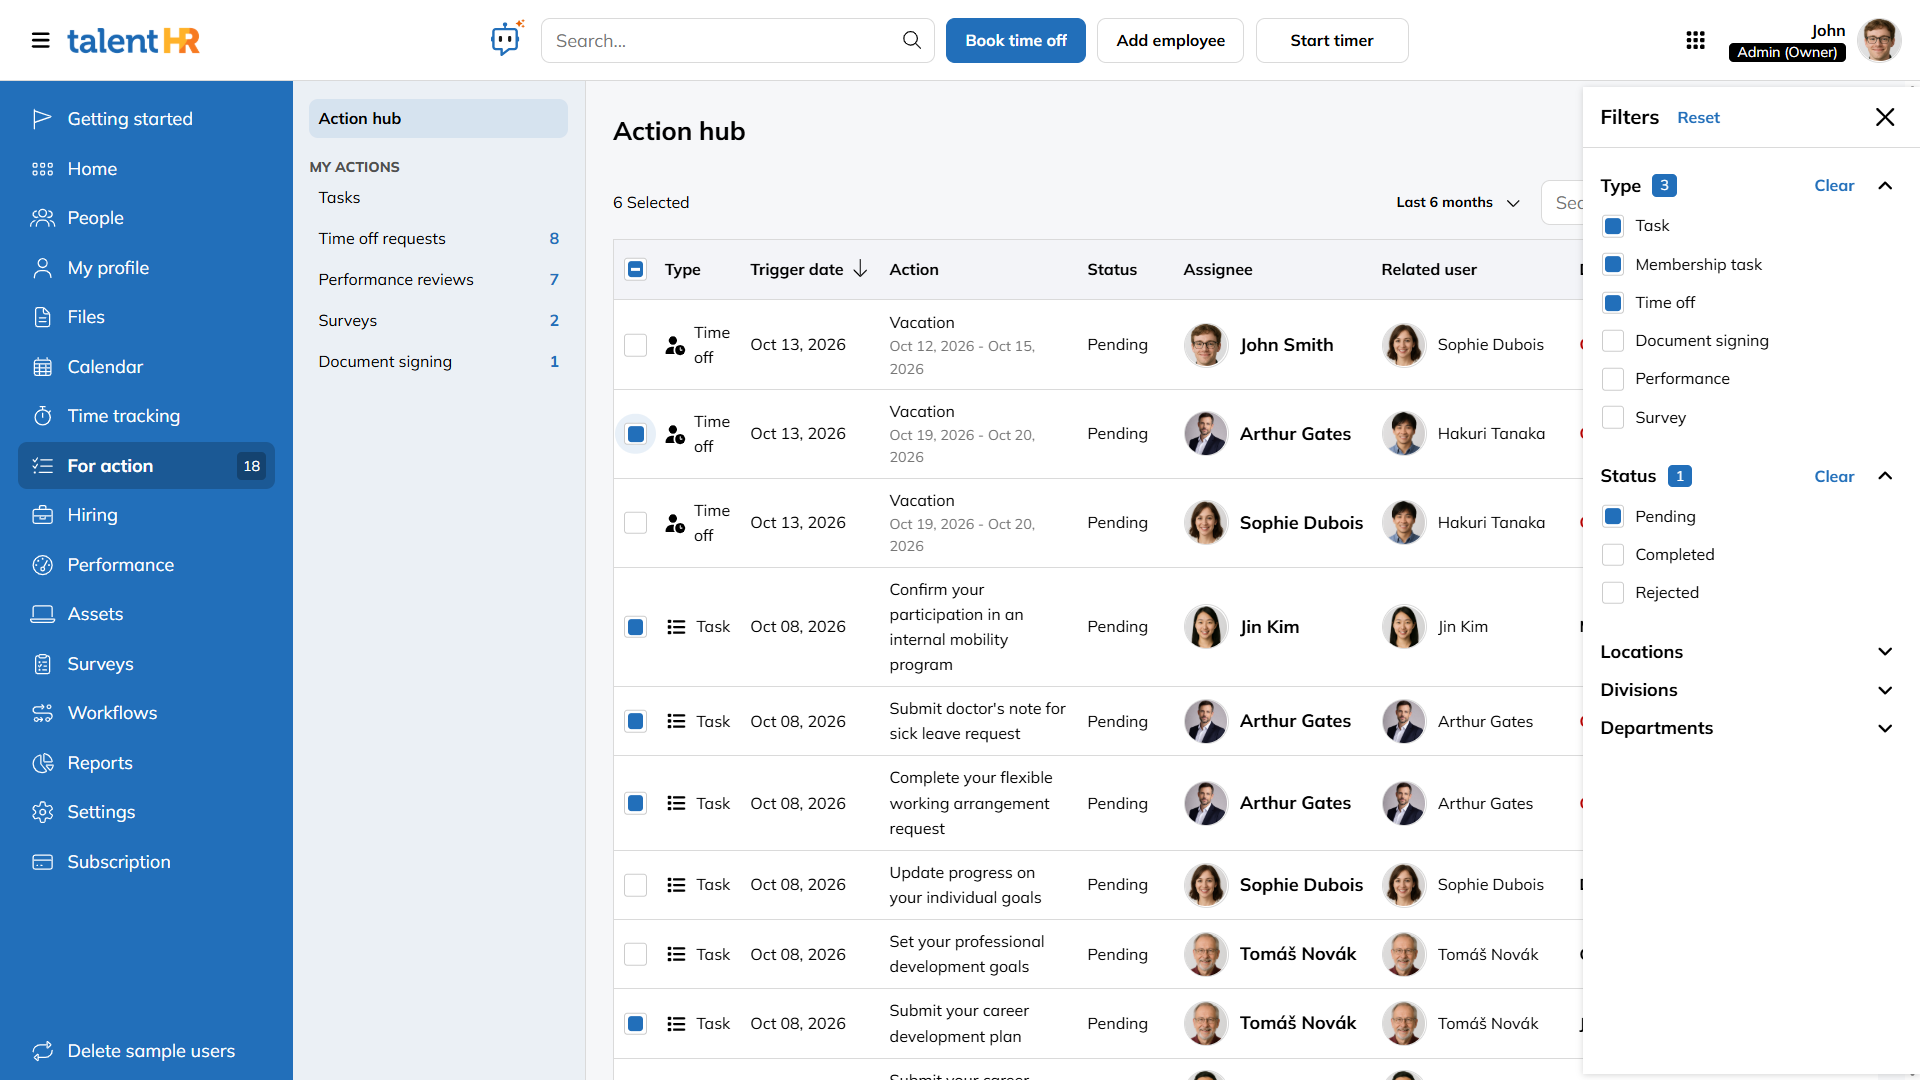Viewport: 1920px width, 1080px height.
Task: Open People section in sidebar
Action: tap(146, 218)
